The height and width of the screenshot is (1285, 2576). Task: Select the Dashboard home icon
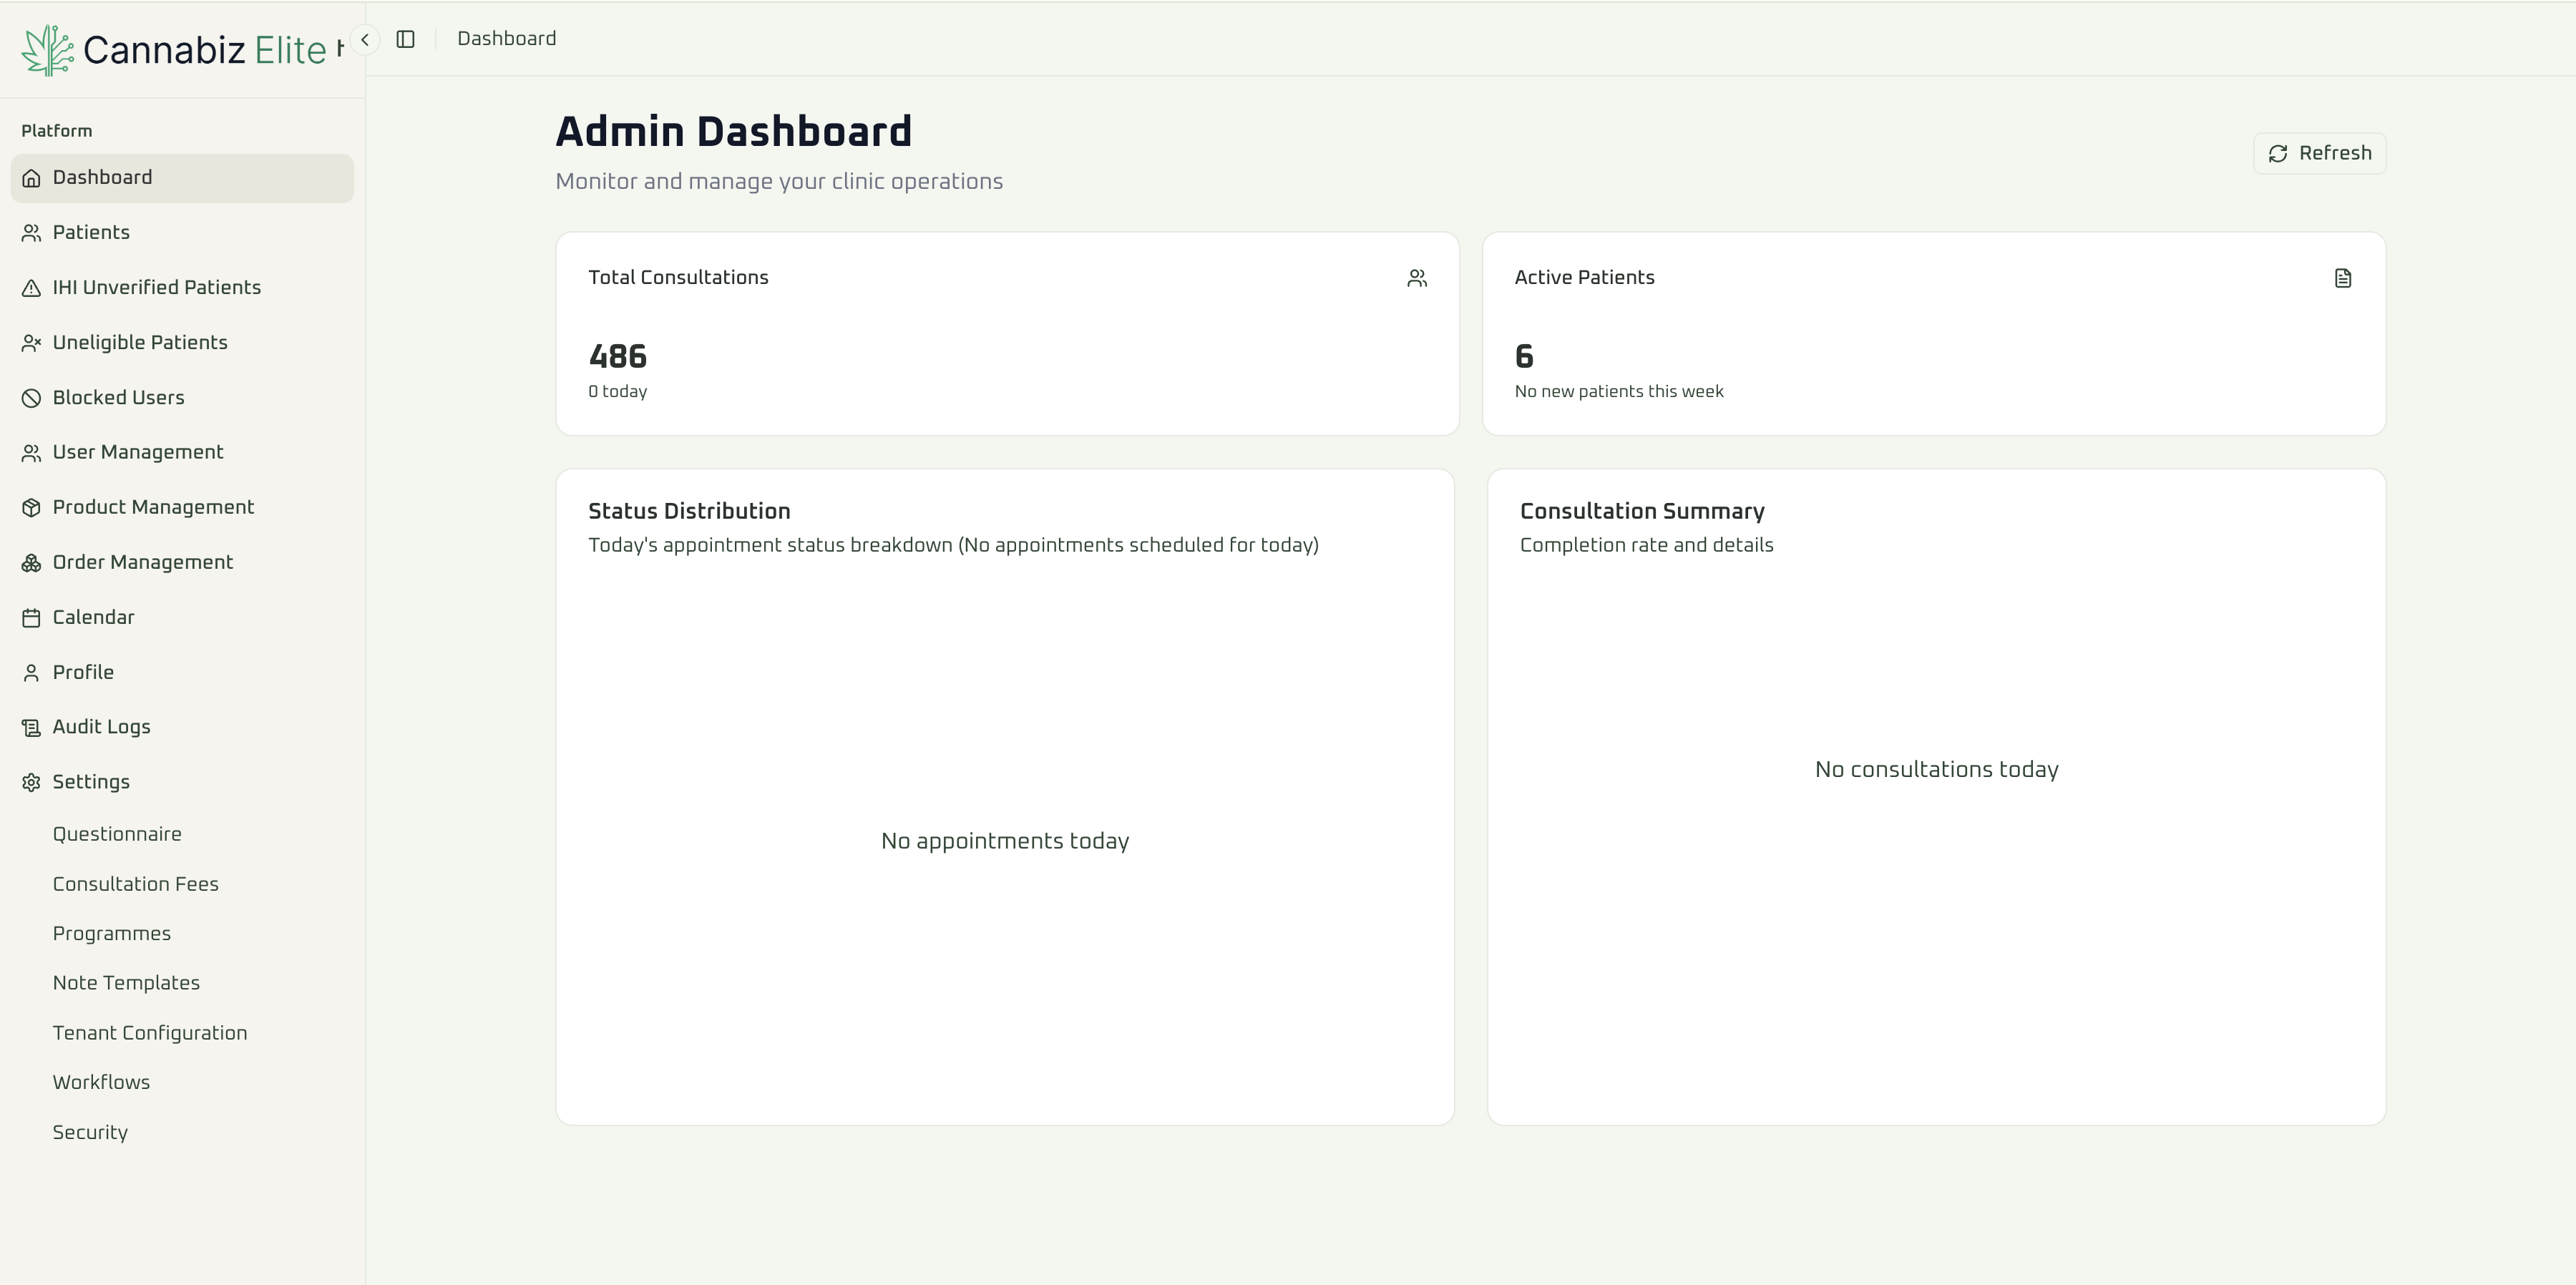(31, 177)
